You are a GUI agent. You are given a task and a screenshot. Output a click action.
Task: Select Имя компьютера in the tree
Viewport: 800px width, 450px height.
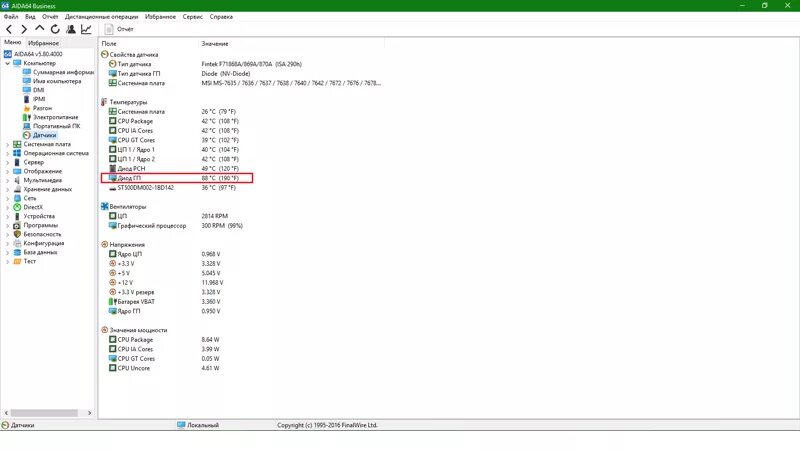[52, 81]
